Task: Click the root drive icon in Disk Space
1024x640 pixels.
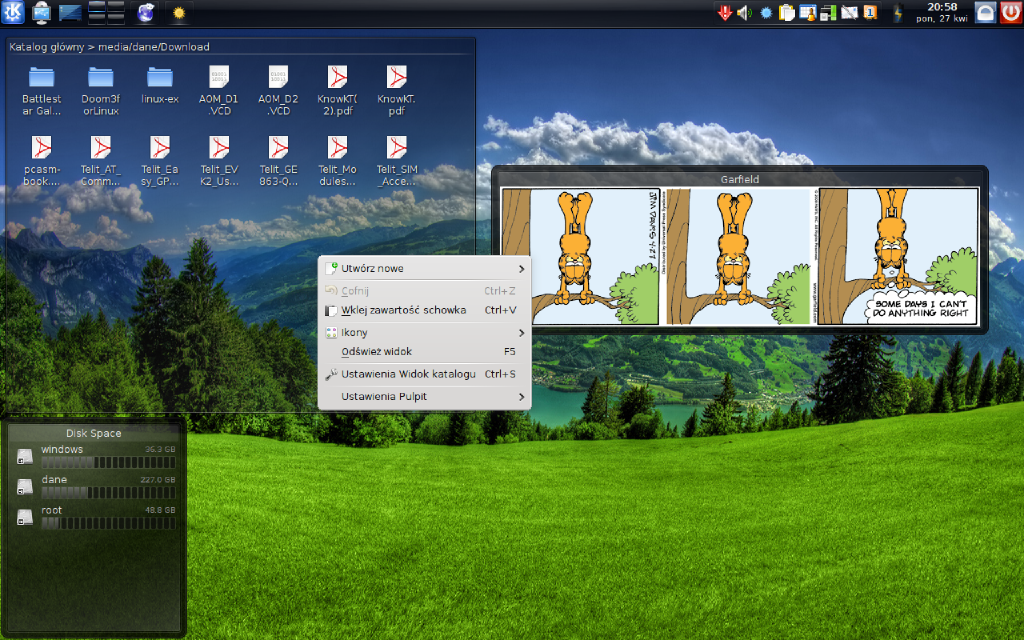Action: [x=25, y=517]
